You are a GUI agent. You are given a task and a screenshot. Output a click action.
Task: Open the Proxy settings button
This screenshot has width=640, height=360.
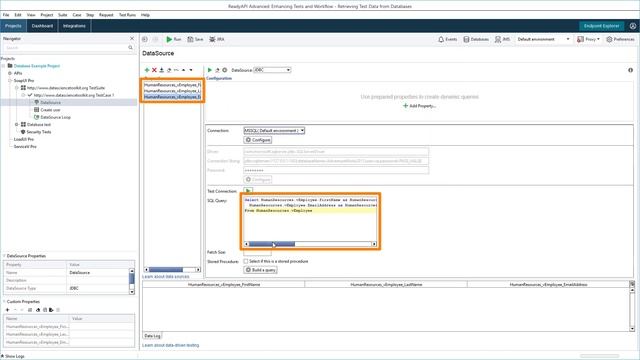point(588,39)
